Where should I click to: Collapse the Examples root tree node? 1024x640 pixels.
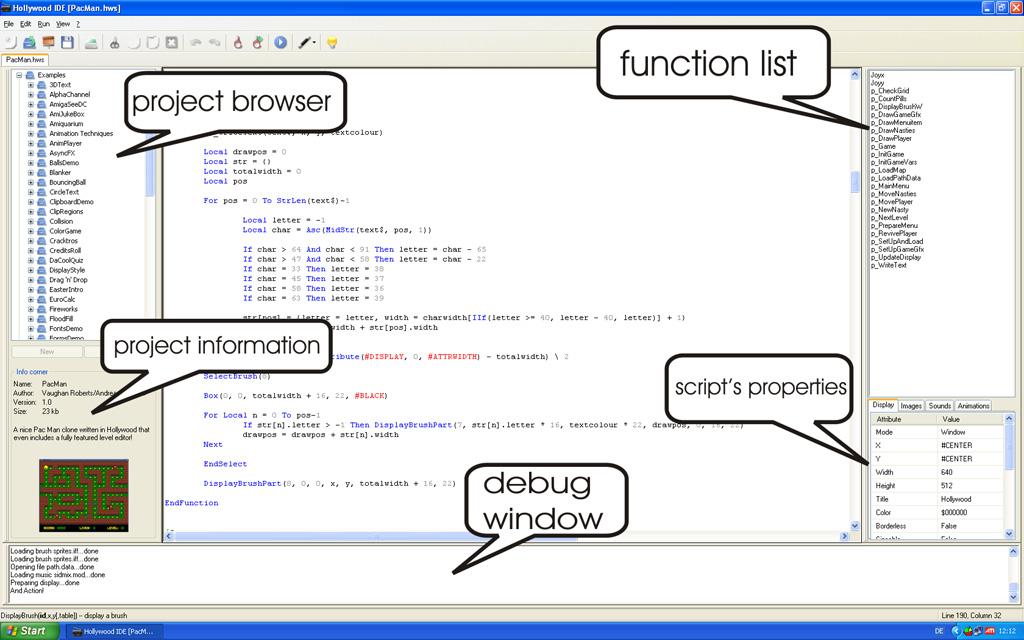18,75
